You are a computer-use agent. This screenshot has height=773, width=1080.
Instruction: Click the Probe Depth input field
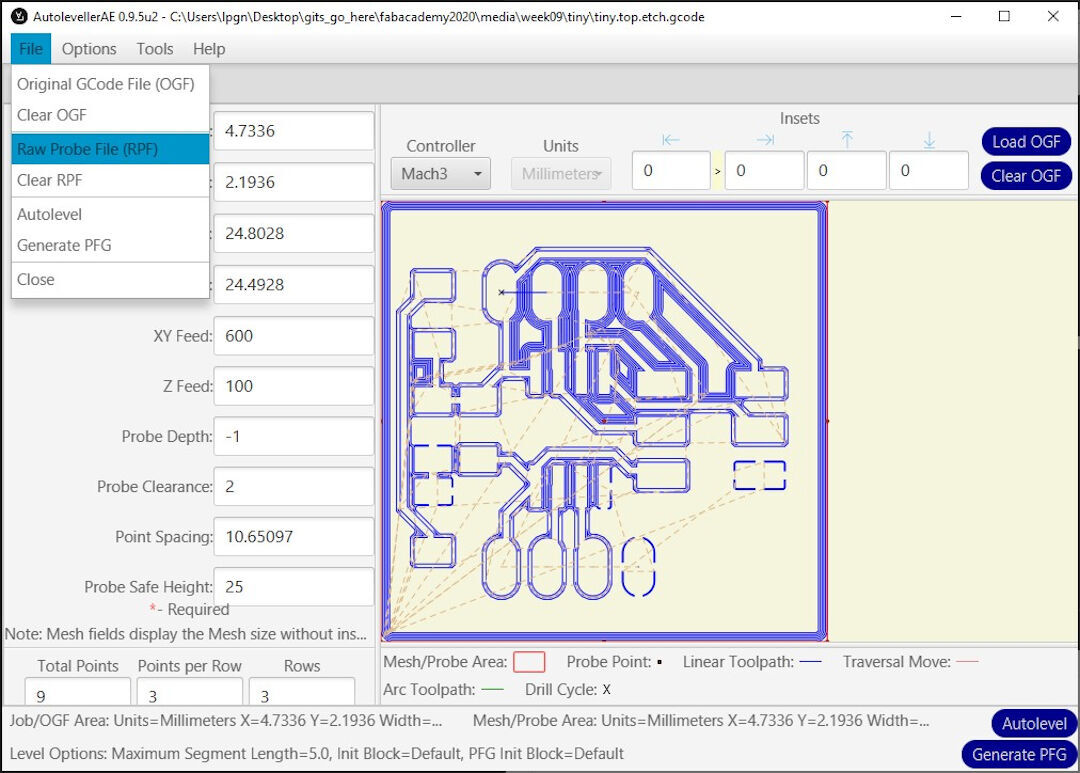coord(294,437)
